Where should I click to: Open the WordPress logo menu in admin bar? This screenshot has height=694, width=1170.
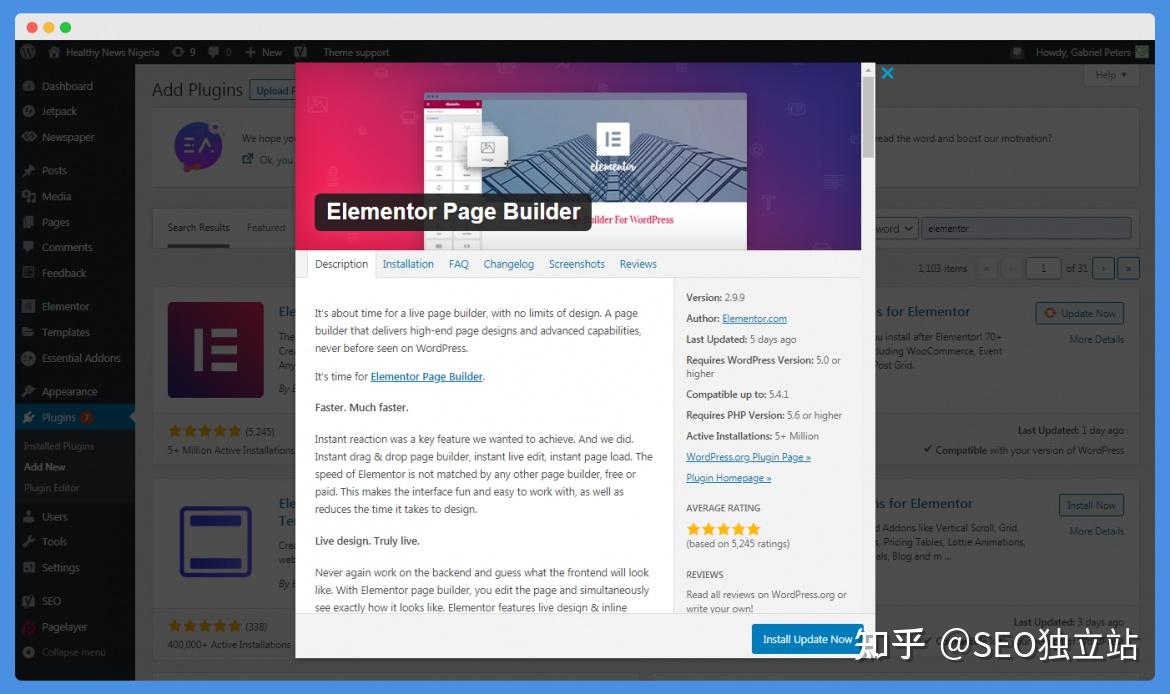(28, 52)
